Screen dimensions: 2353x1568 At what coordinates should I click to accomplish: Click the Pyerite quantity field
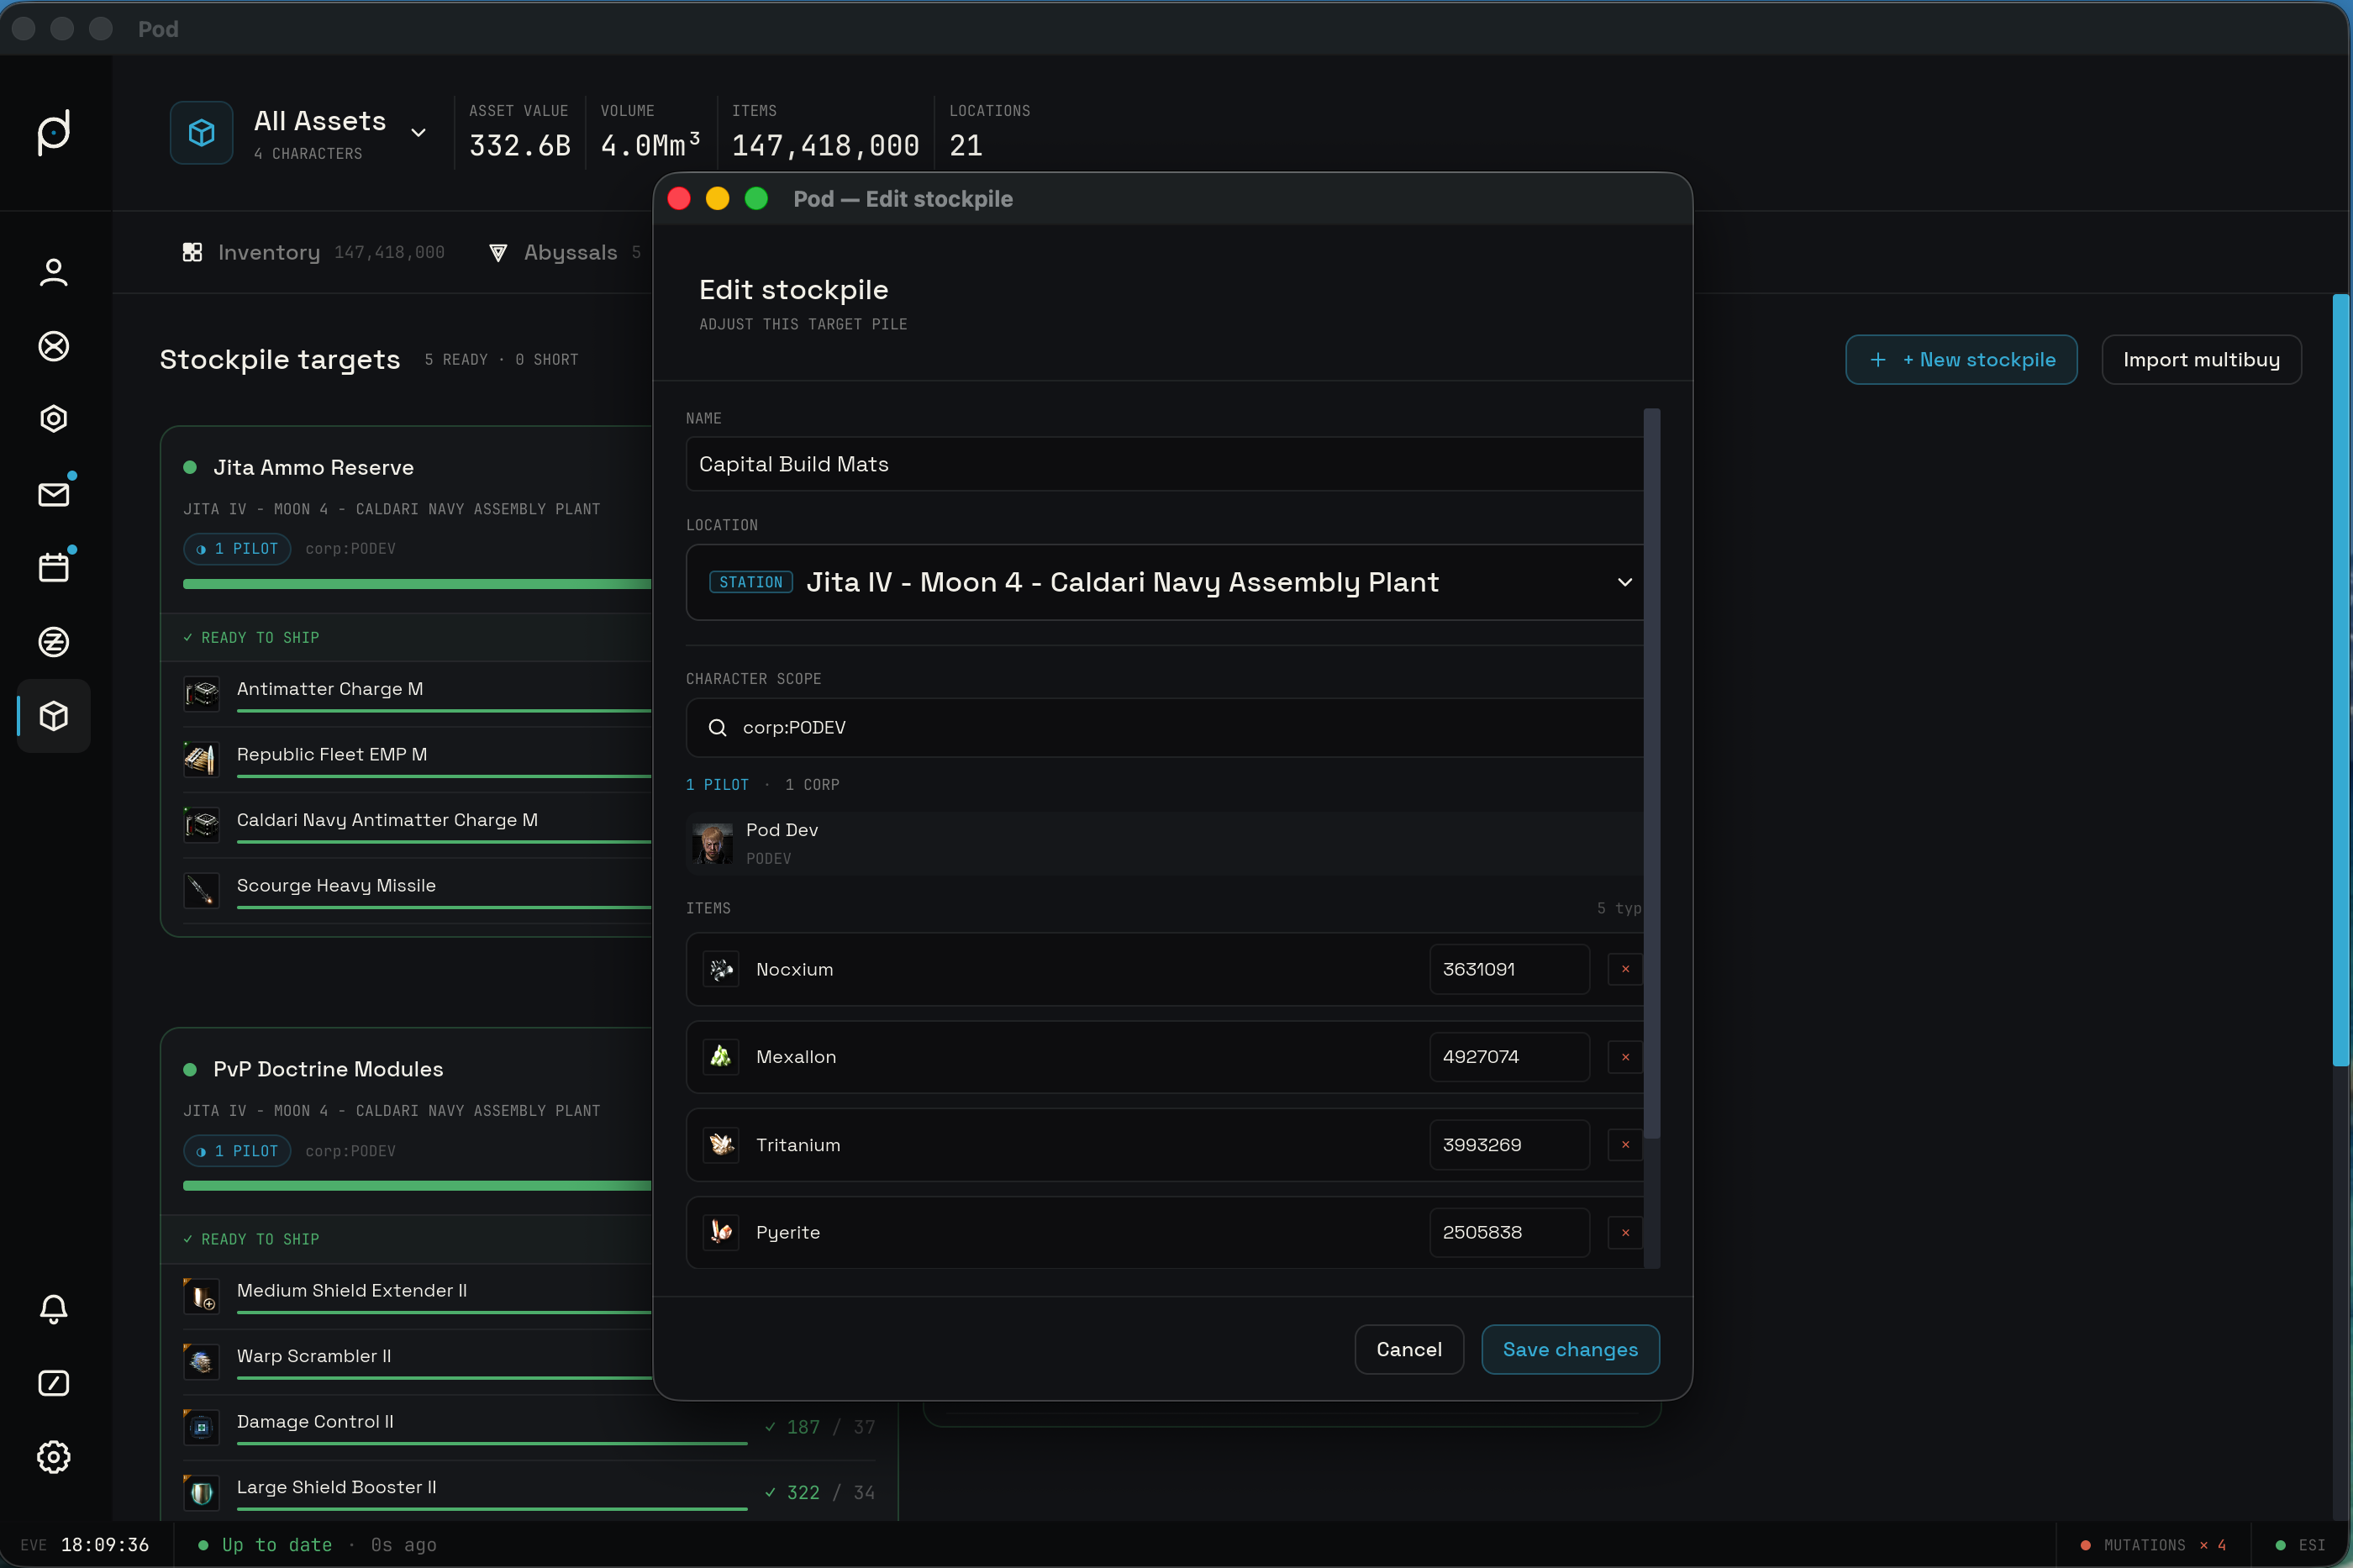(x=1509, y=1233)
